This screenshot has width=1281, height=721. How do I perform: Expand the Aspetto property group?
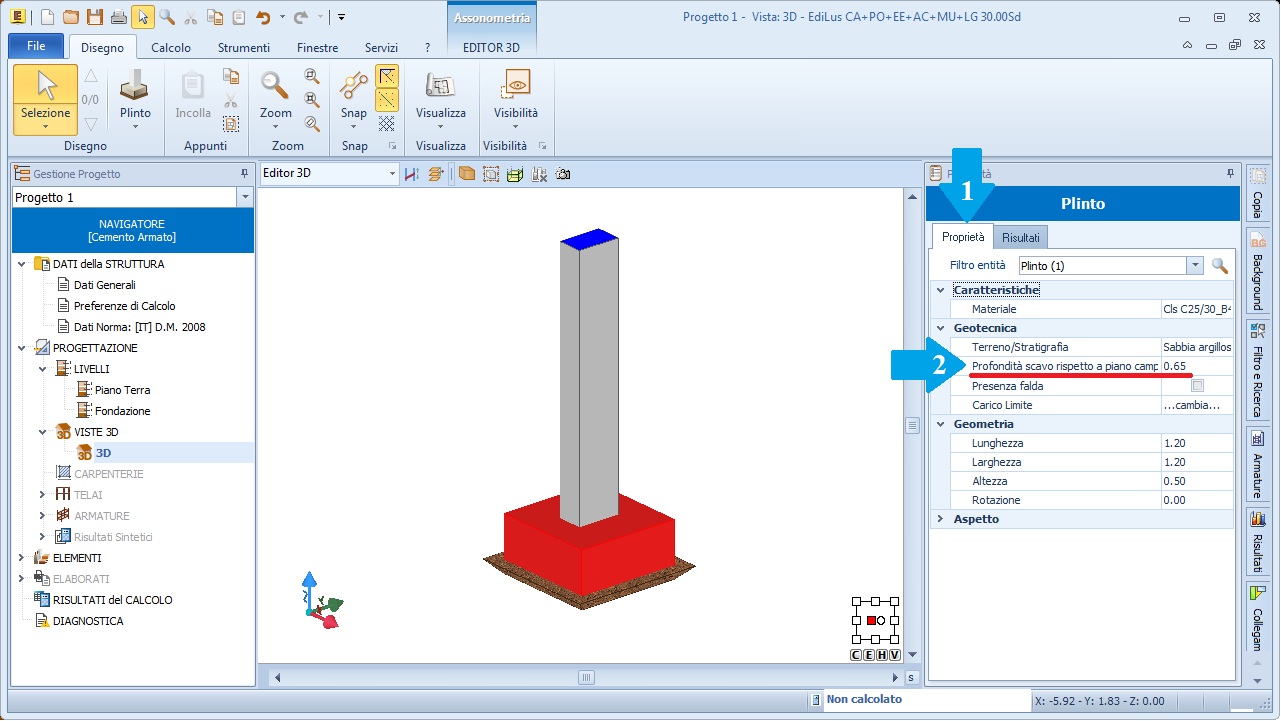click(940, 519)
